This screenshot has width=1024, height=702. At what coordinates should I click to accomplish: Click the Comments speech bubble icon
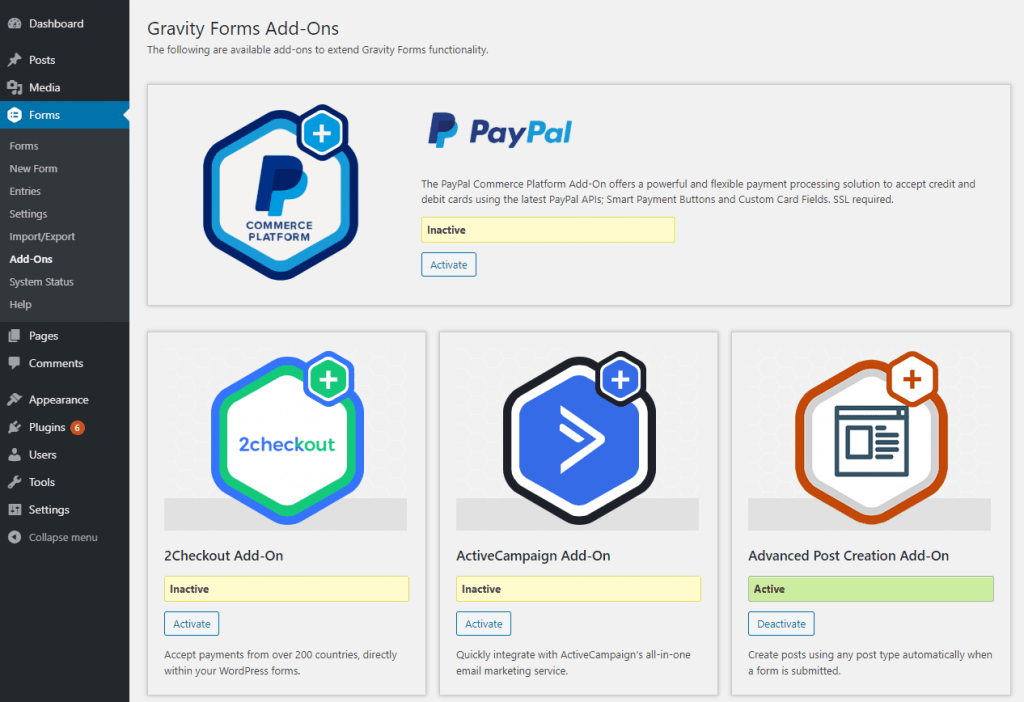(14, 364)
